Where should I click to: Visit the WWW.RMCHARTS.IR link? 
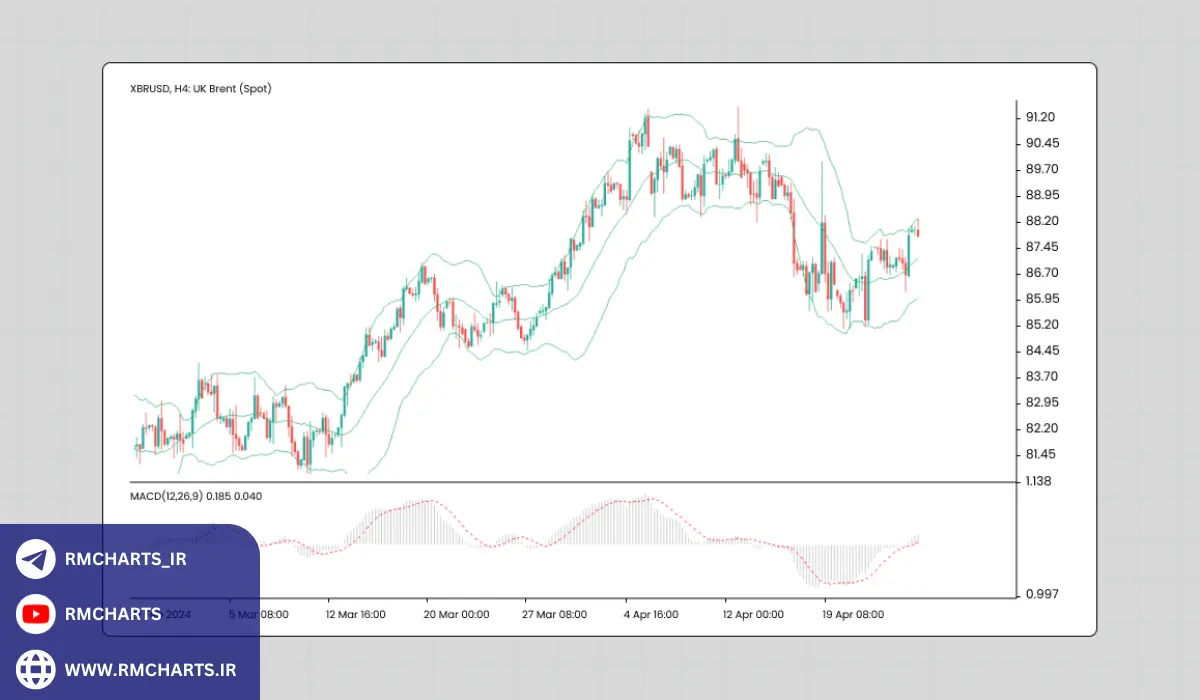click(150, 668)
